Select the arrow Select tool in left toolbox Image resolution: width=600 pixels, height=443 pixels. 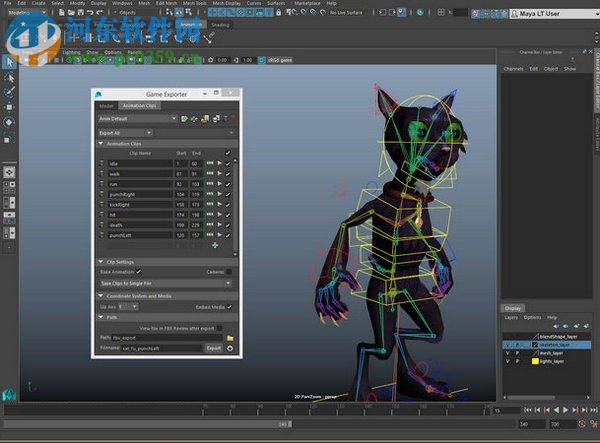(x=10, y=62)
